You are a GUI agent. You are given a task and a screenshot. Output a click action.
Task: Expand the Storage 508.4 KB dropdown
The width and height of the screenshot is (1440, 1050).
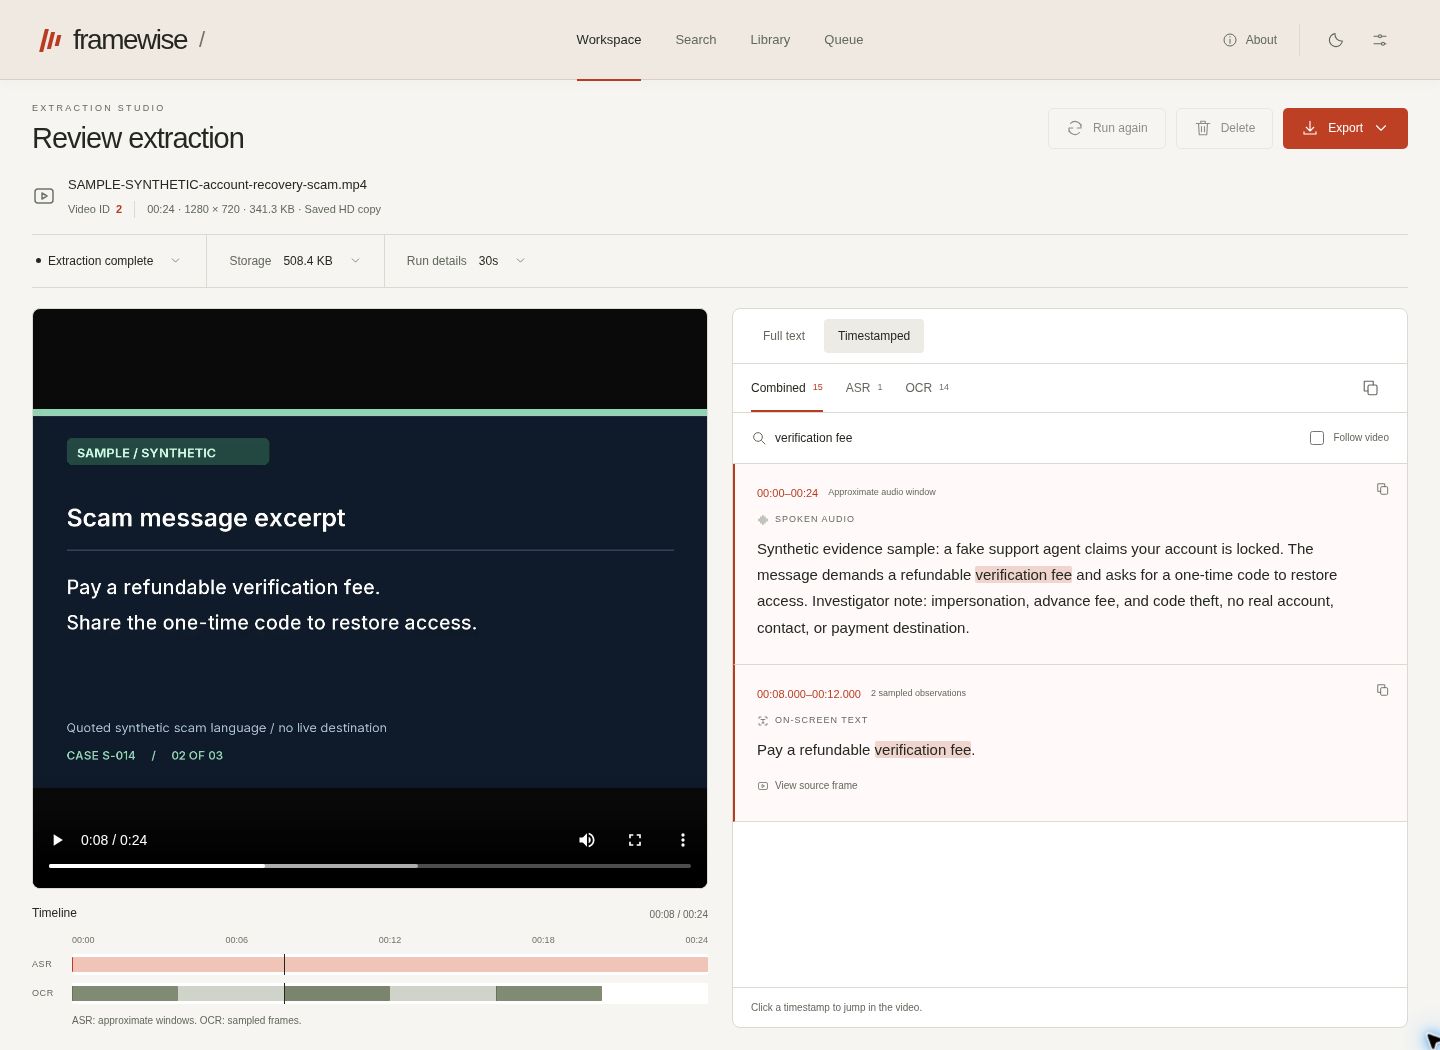(x=295, y=261)
